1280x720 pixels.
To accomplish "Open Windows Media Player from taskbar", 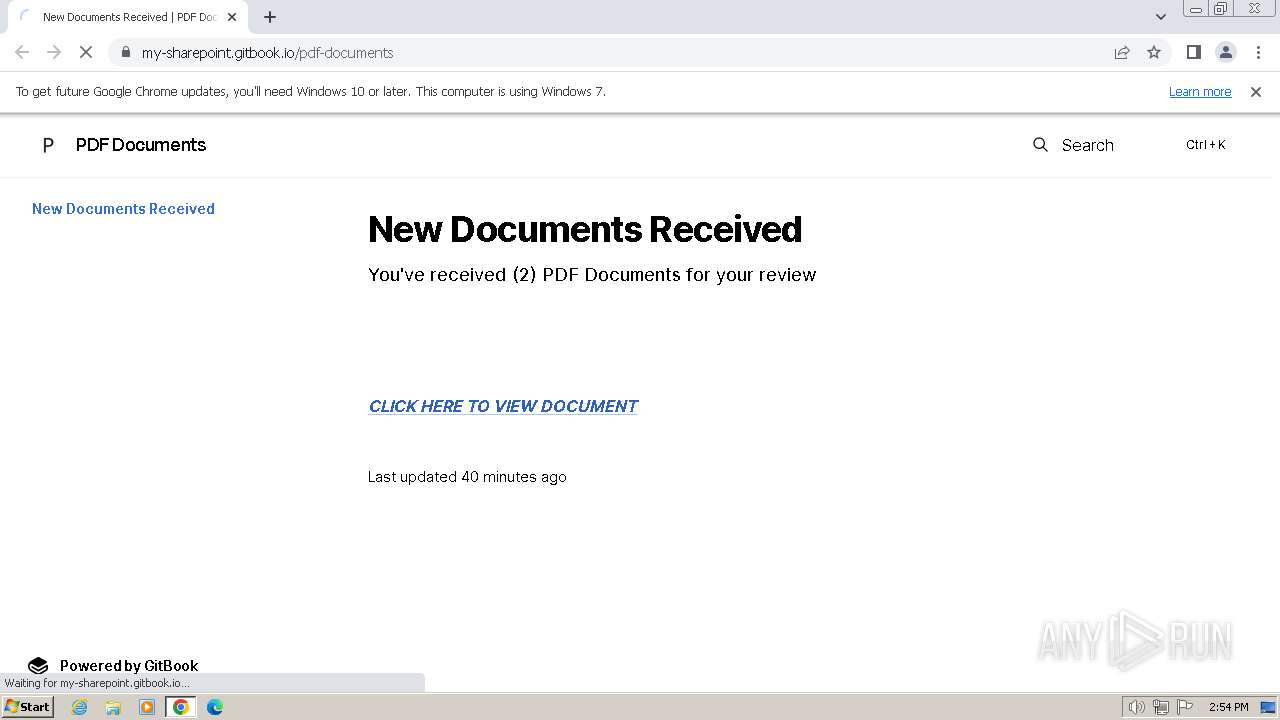I will click(x=147, y=707).
